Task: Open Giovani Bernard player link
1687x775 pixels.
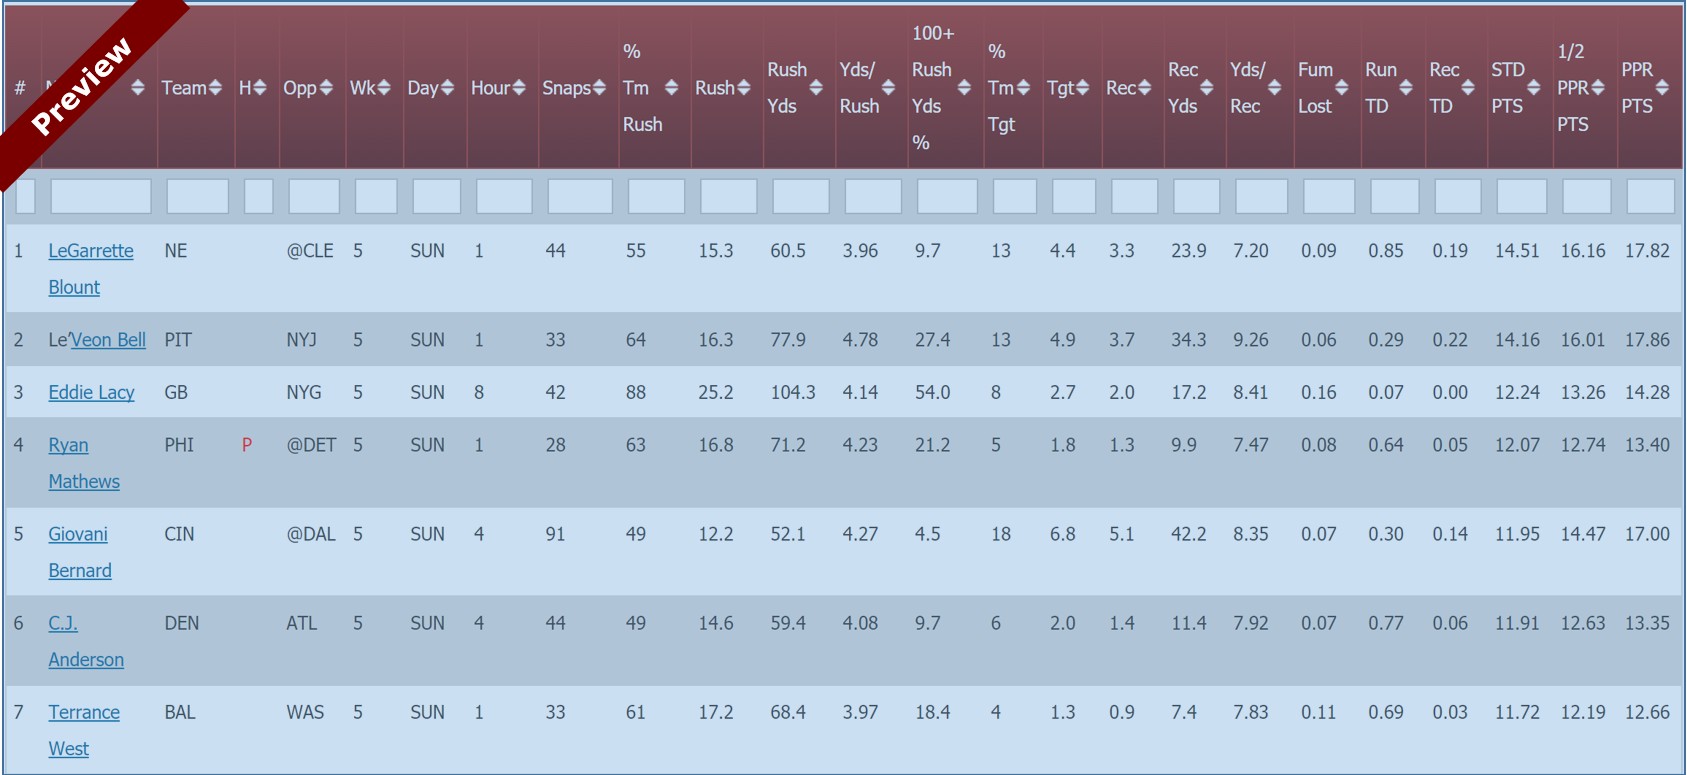Action: tap(78, 535)
